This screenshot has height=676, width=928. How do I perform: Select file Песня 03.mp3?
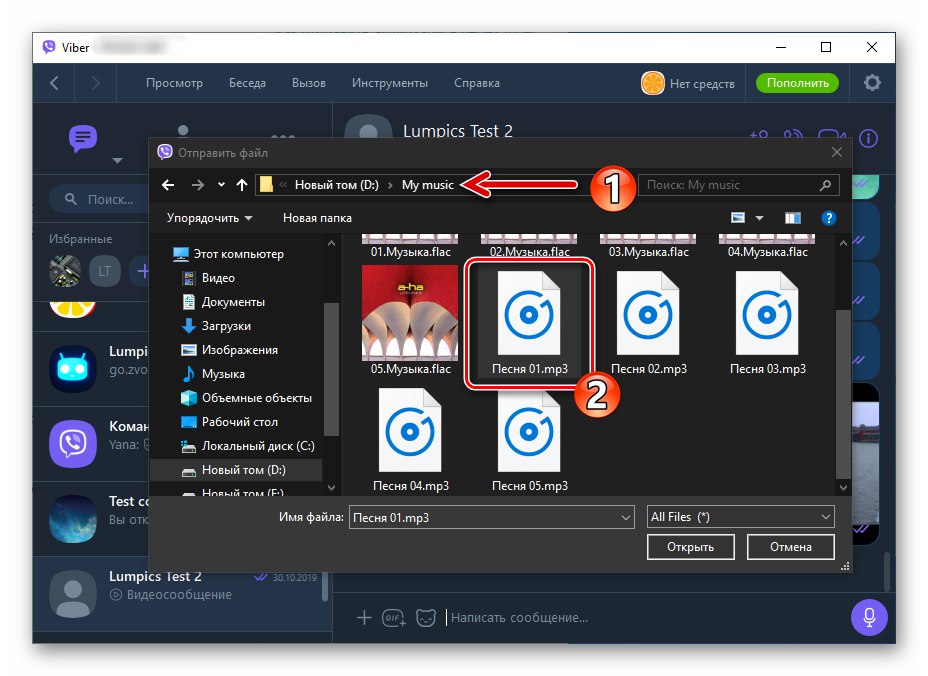coord(767,323)
